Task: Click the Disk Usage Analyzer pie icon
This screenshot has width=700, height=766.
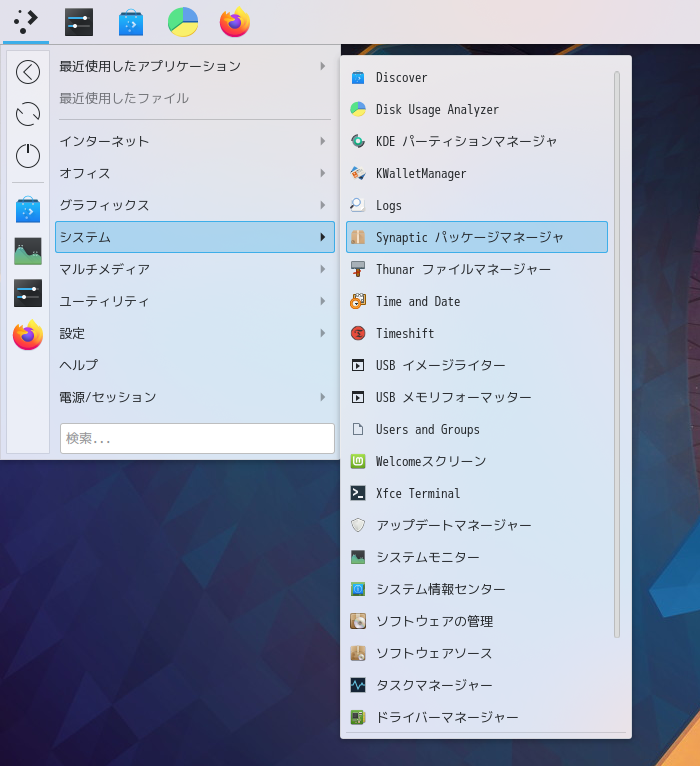Action: [x=358, y=109]
